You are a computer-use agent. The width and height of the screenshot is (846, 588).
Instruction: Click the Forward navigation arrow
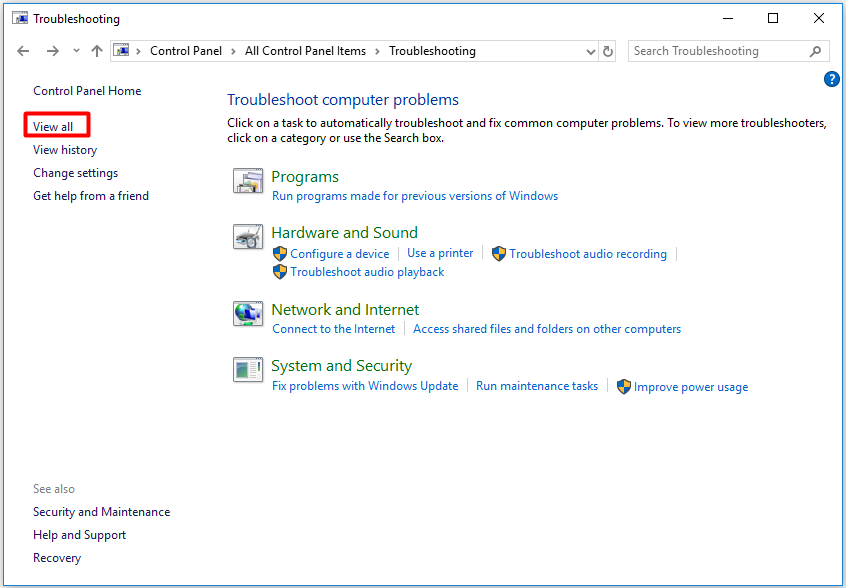point(52,51)
